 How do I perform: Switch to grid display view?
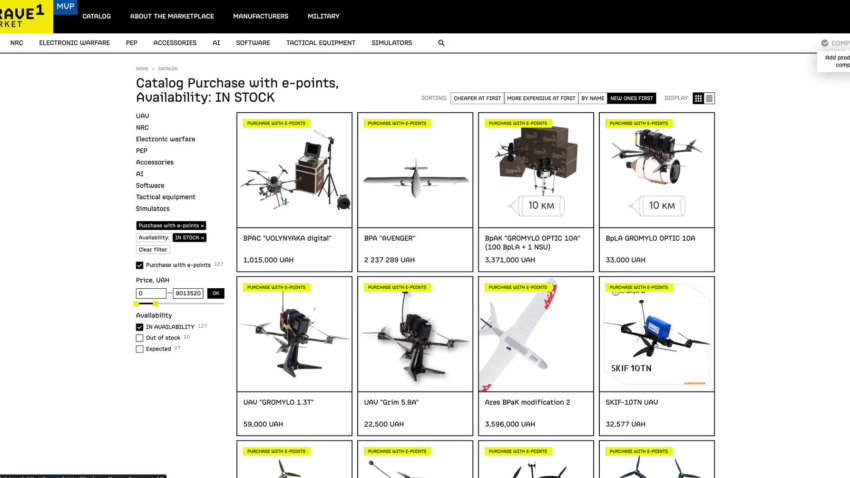pos(699,98)
